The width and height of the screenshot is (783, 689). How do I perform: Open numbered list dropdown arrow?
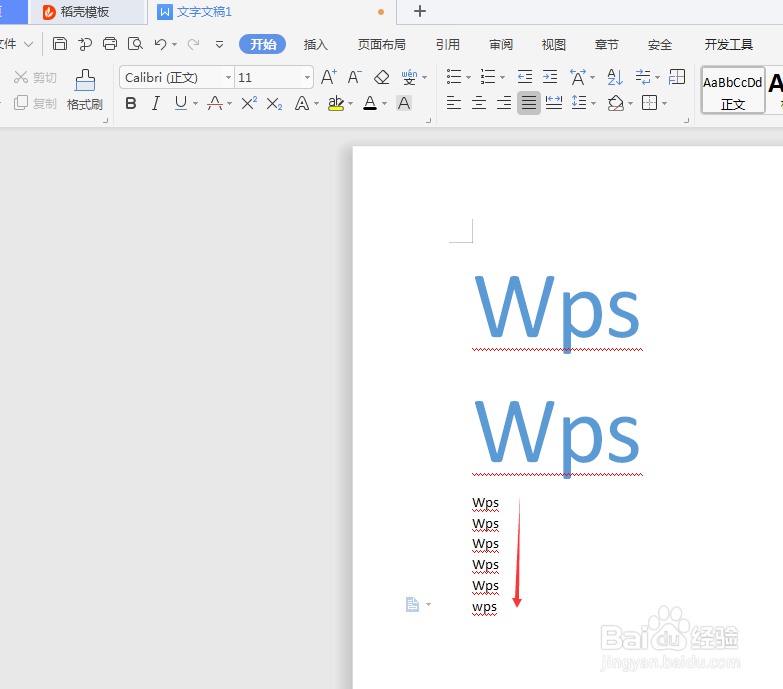point(502,77)
